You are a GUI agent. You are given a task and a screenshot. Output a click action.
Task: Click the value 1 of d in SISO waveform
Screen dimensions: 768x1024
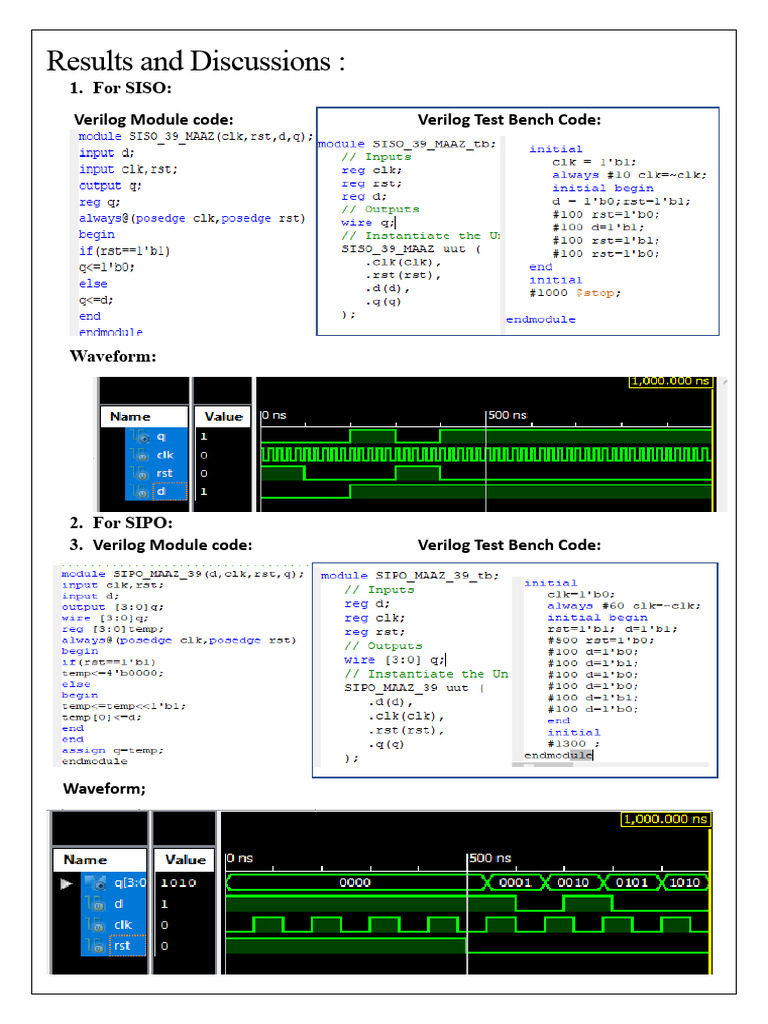pos(204,491)
